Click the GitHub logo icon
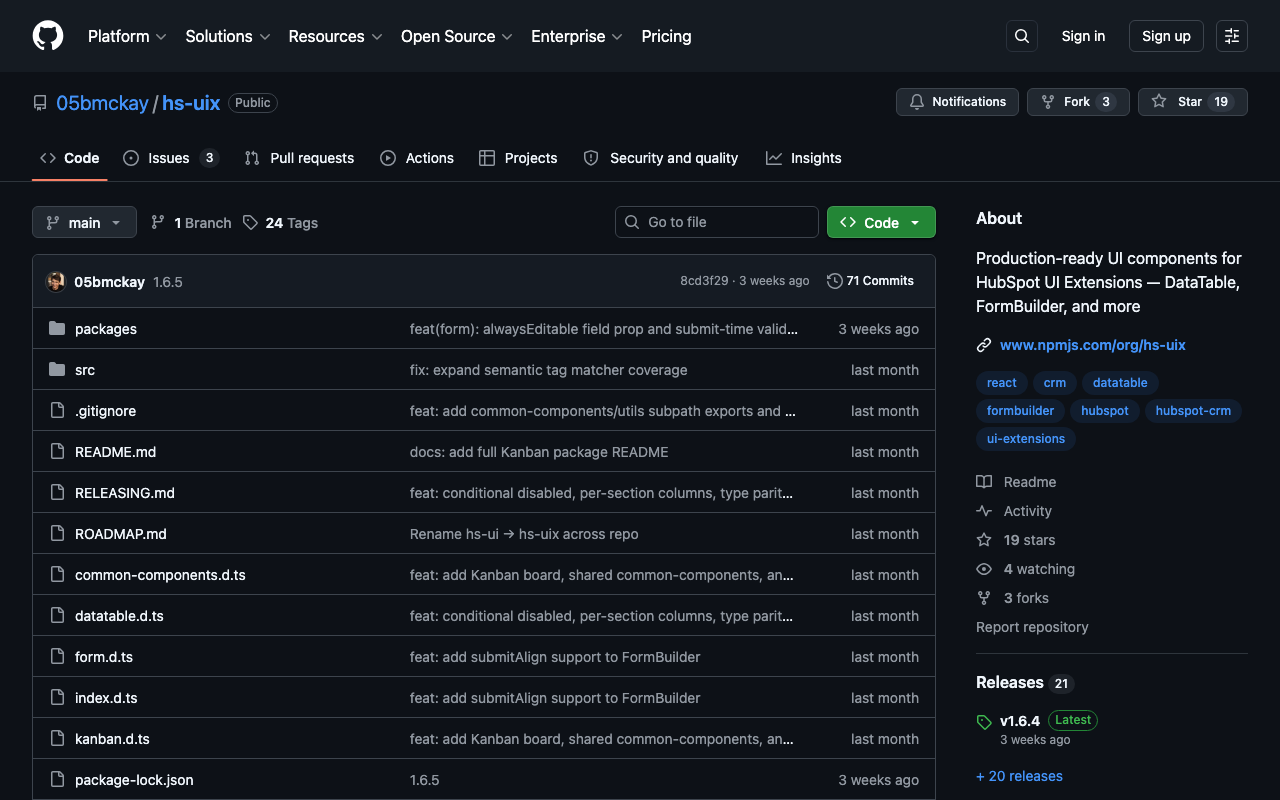Screen dimensions: 1280x800 click(x=48, y=36)
